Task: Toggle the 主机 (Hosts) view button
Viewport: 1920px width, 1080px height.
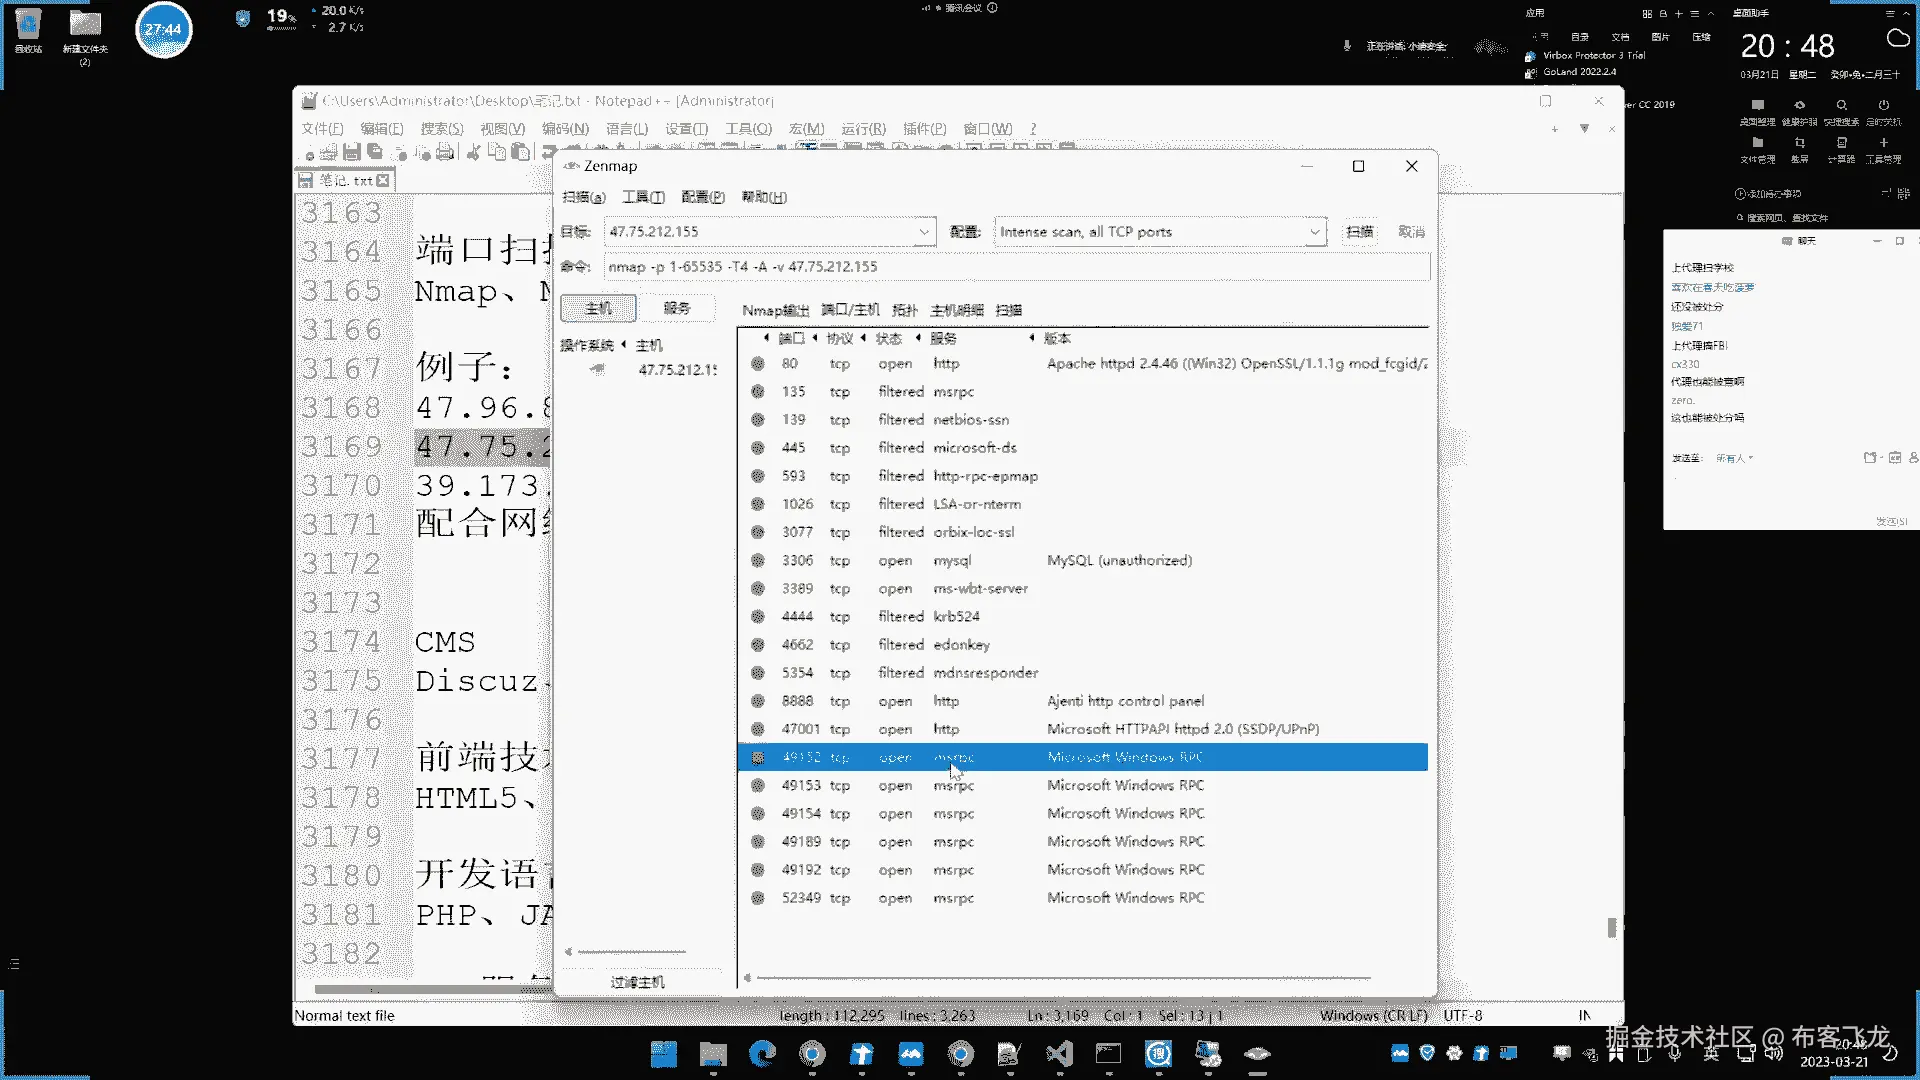Action: pyautogui.click(x=598, y=308)
